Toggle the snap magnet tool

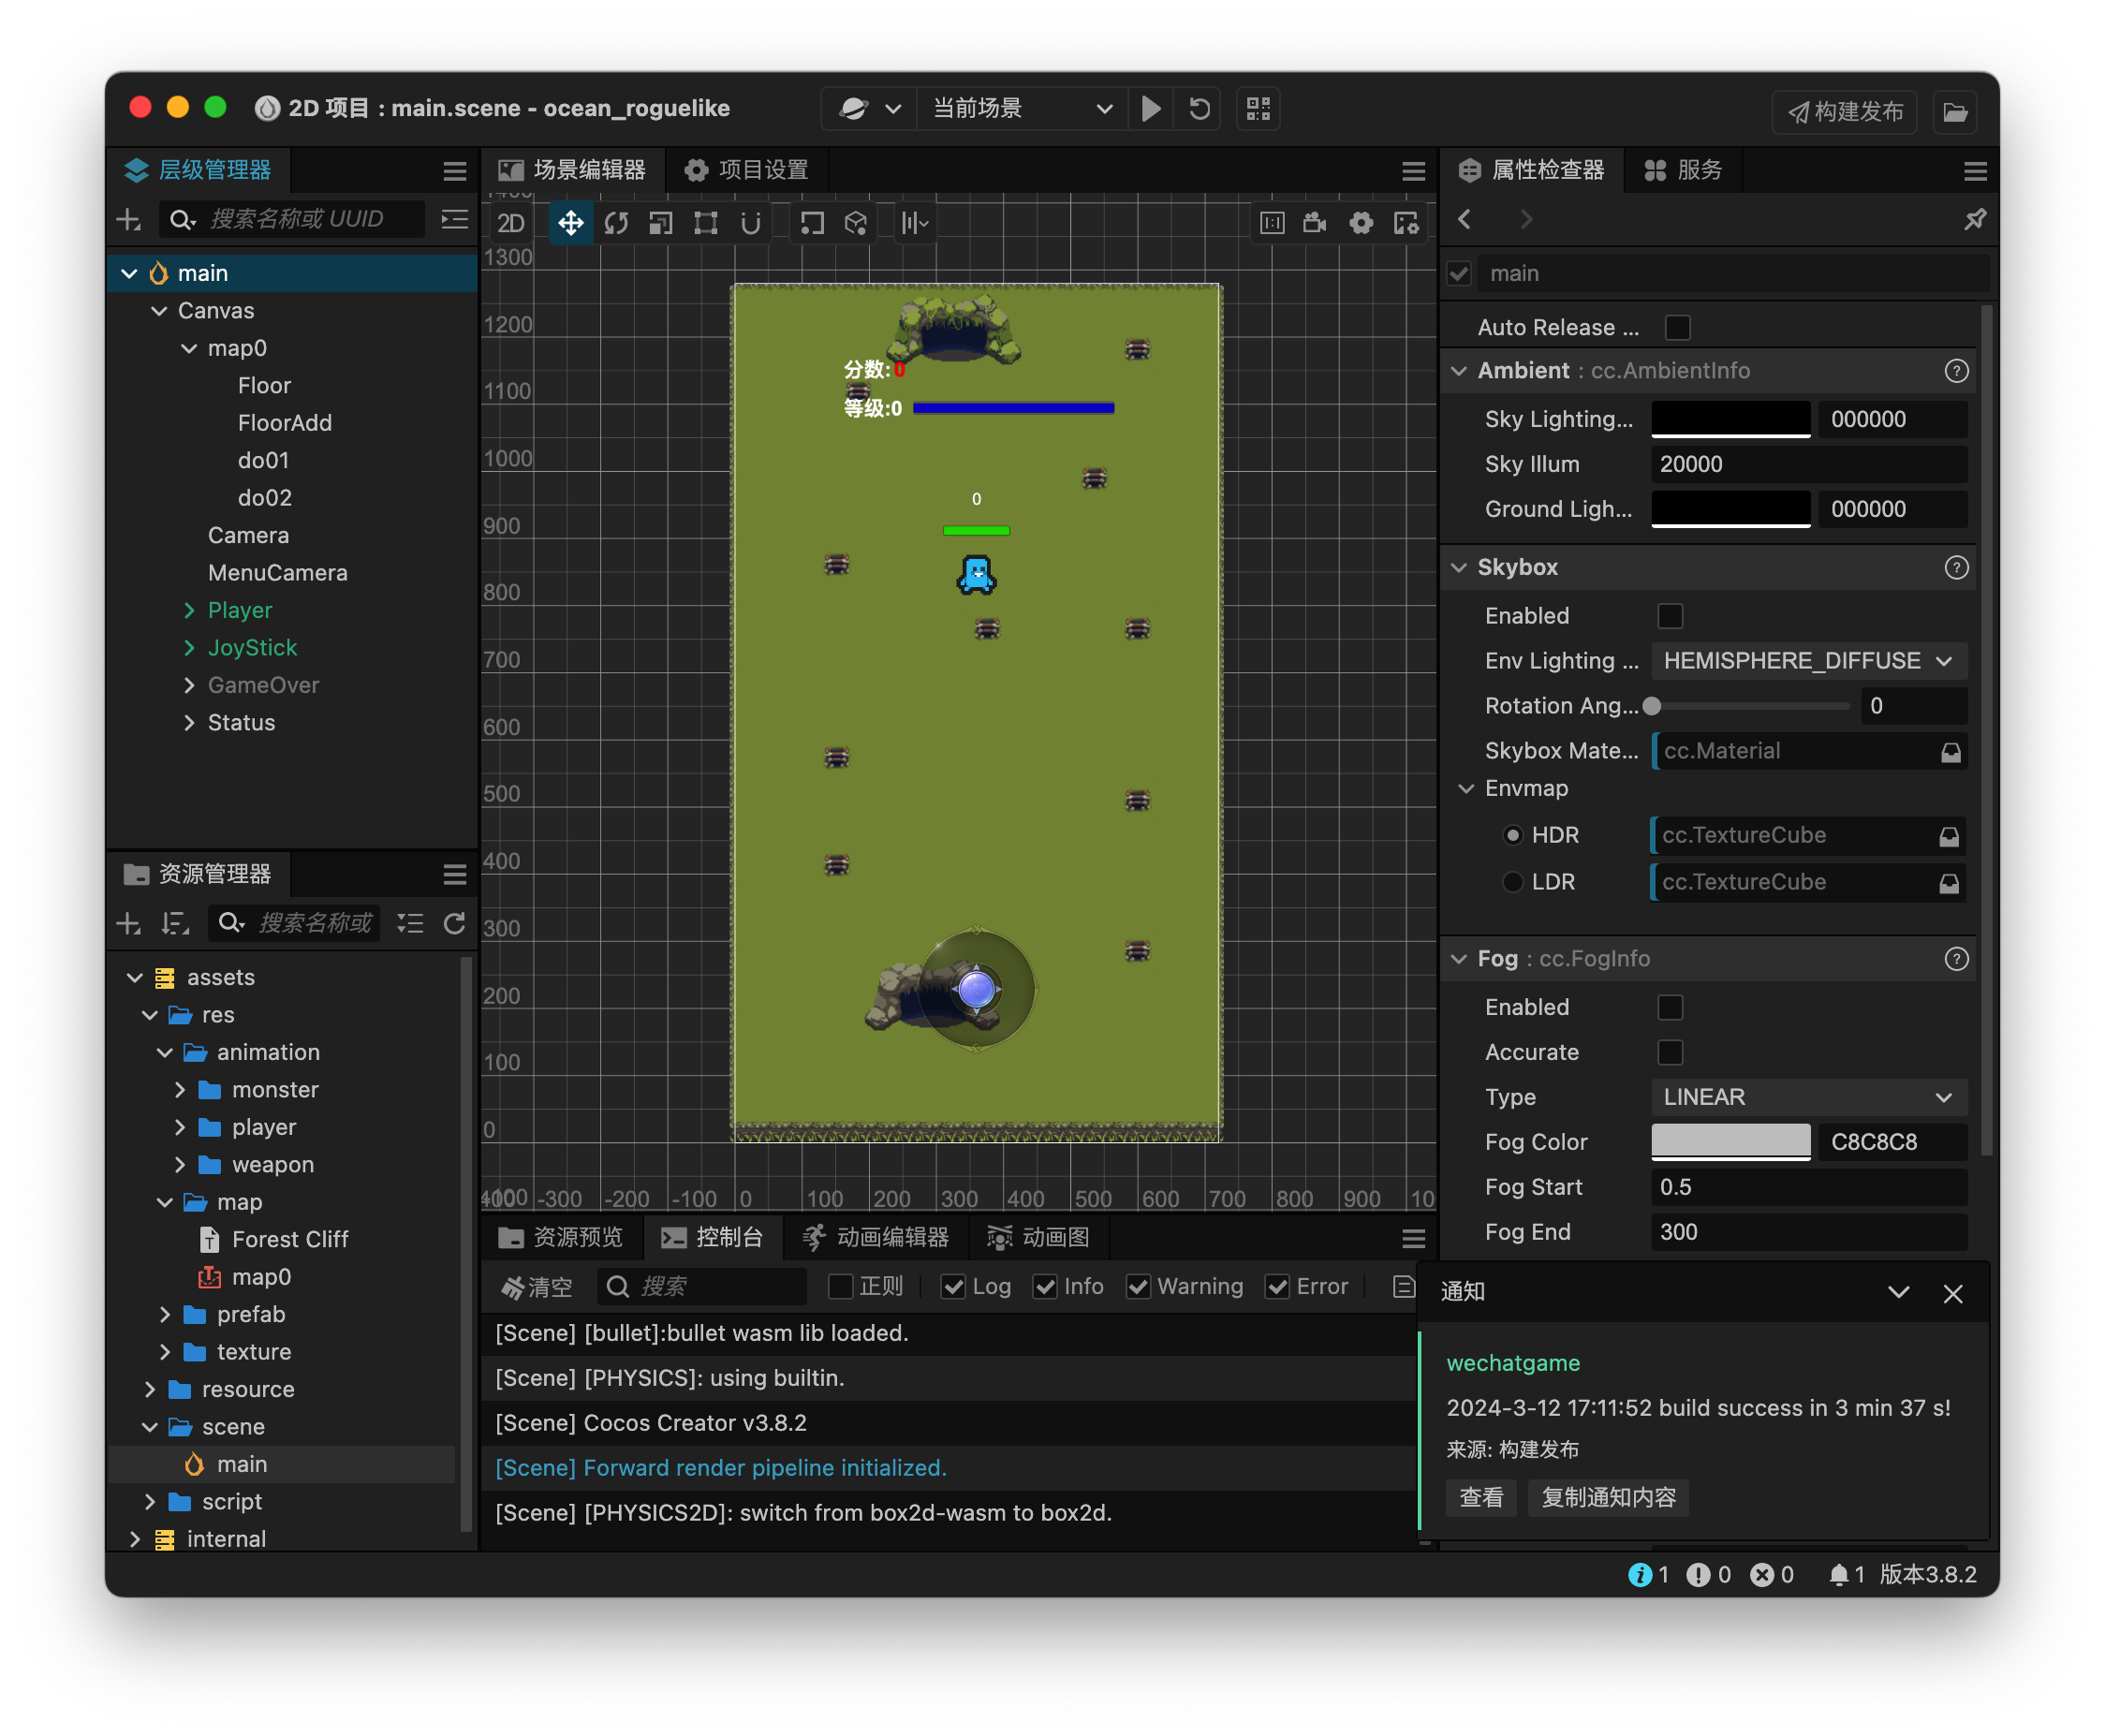[x=751, y=222]
